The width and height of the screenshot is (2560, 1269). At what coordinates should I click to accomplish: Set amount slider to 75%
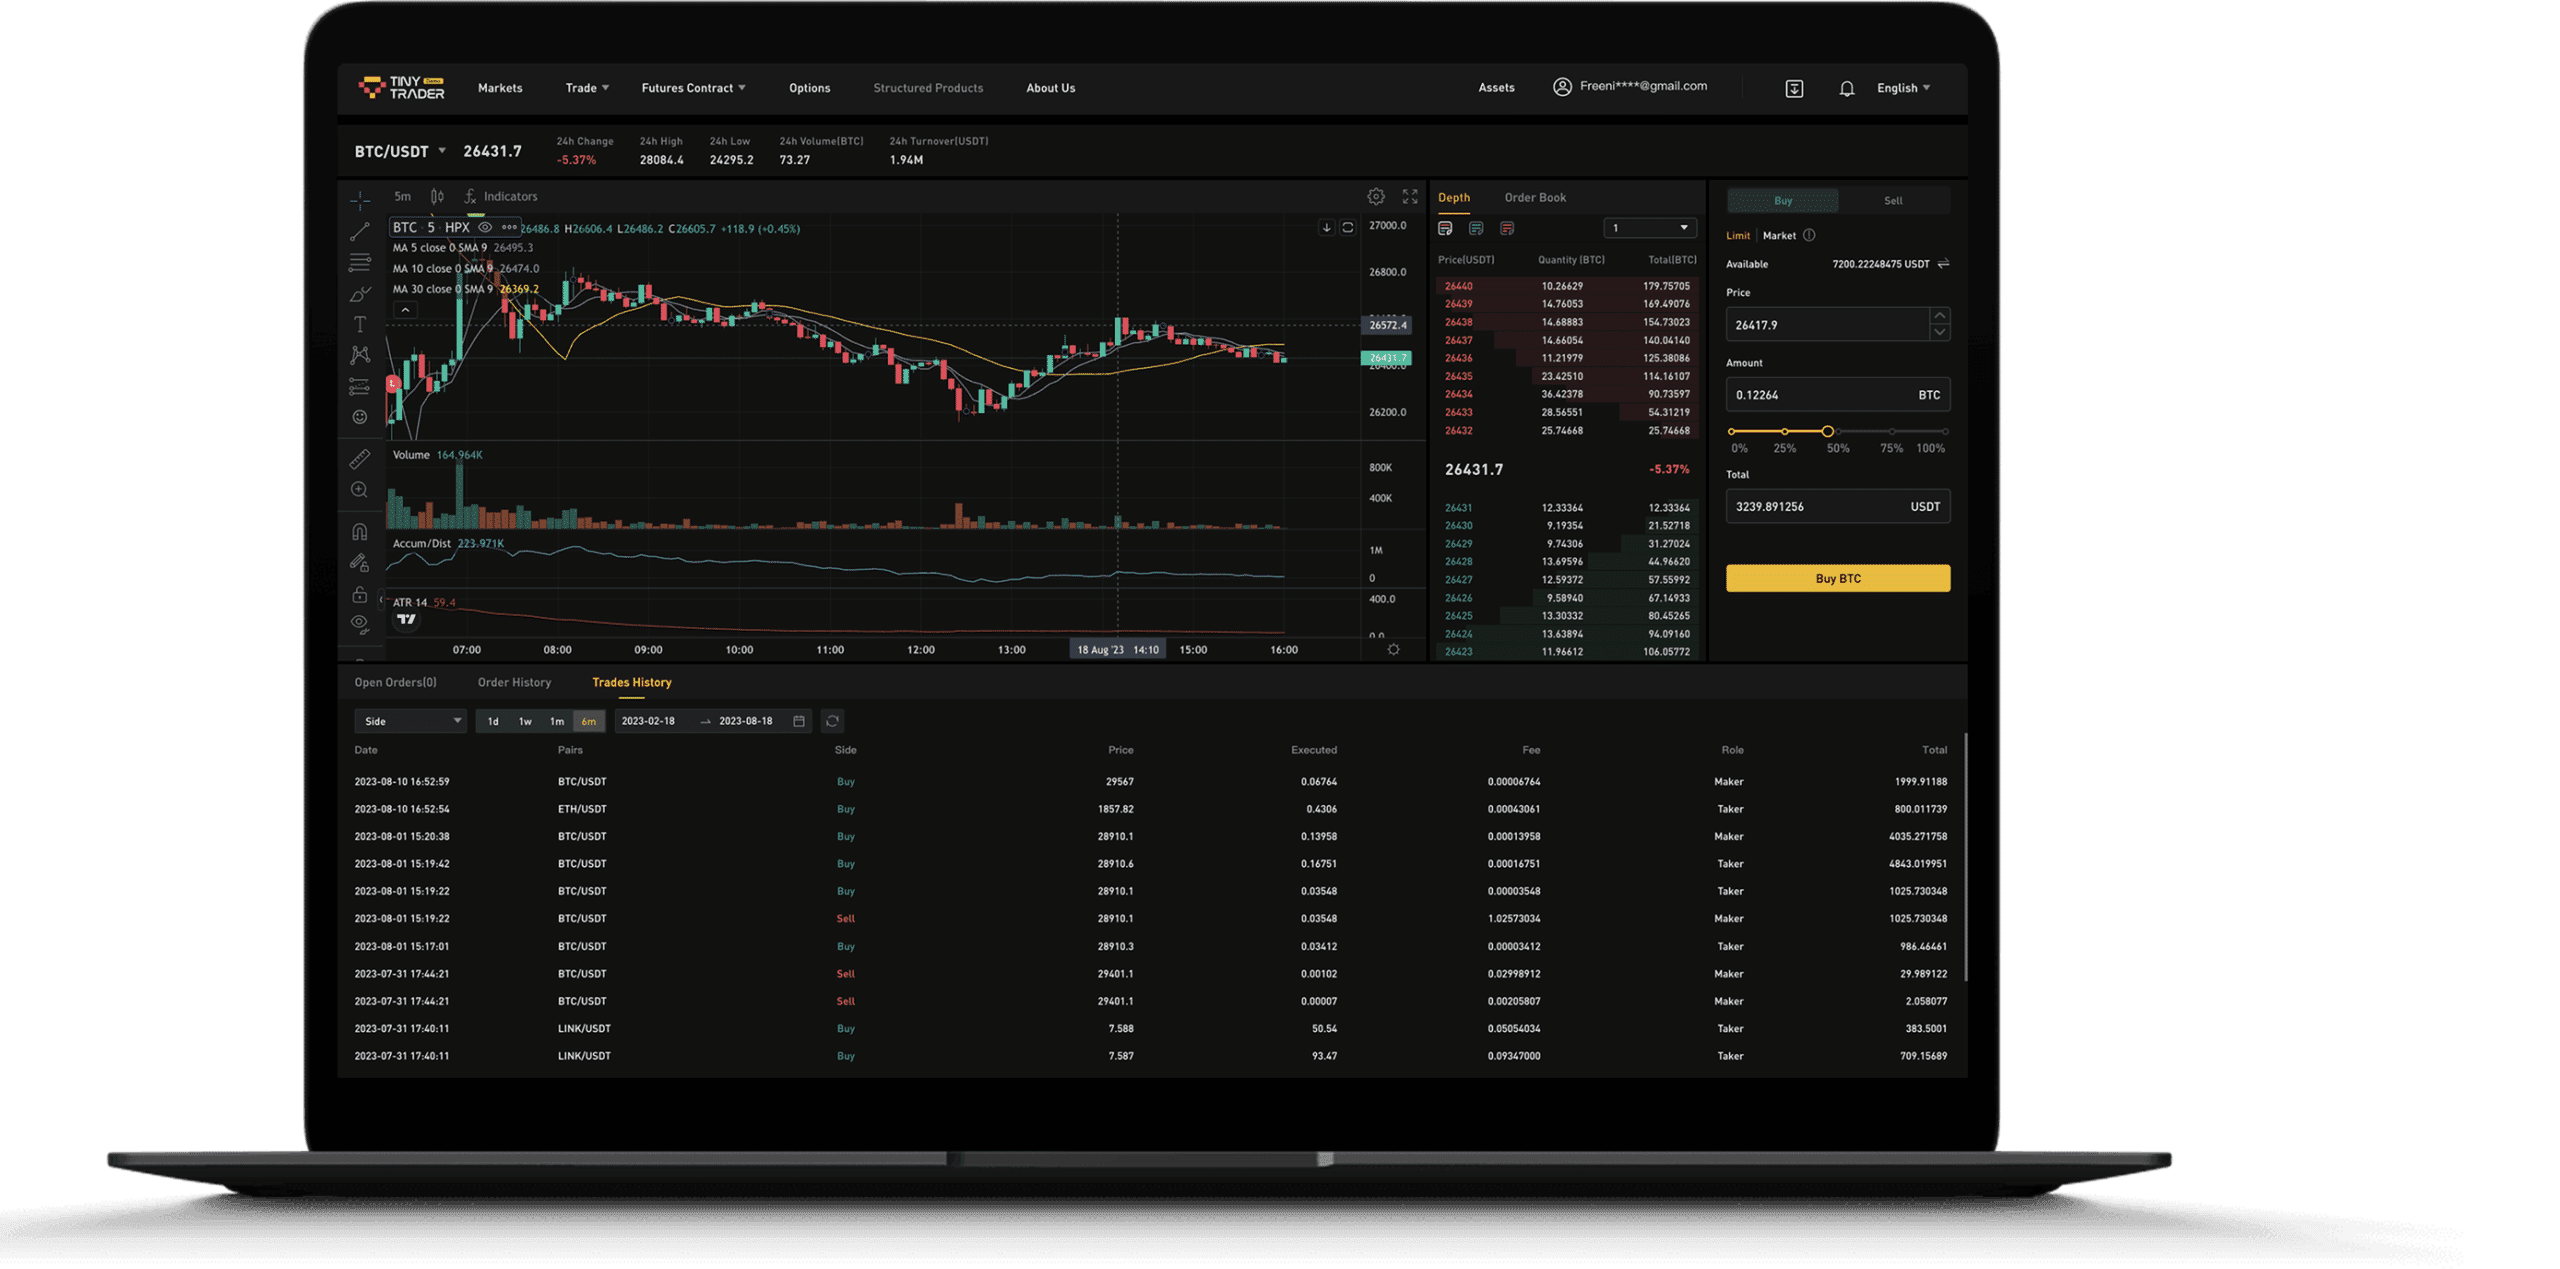1891,432
